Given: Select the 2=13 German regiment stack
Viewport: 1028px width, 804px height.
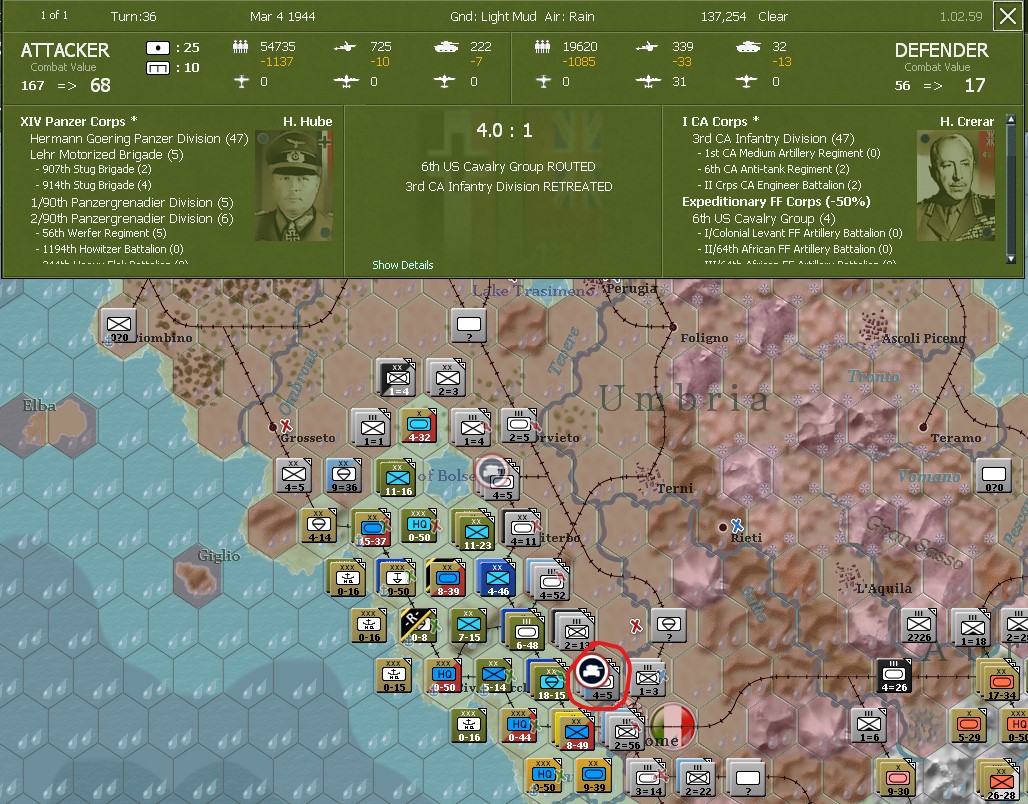Looking at the screenshot, I should tap(575, 631).
